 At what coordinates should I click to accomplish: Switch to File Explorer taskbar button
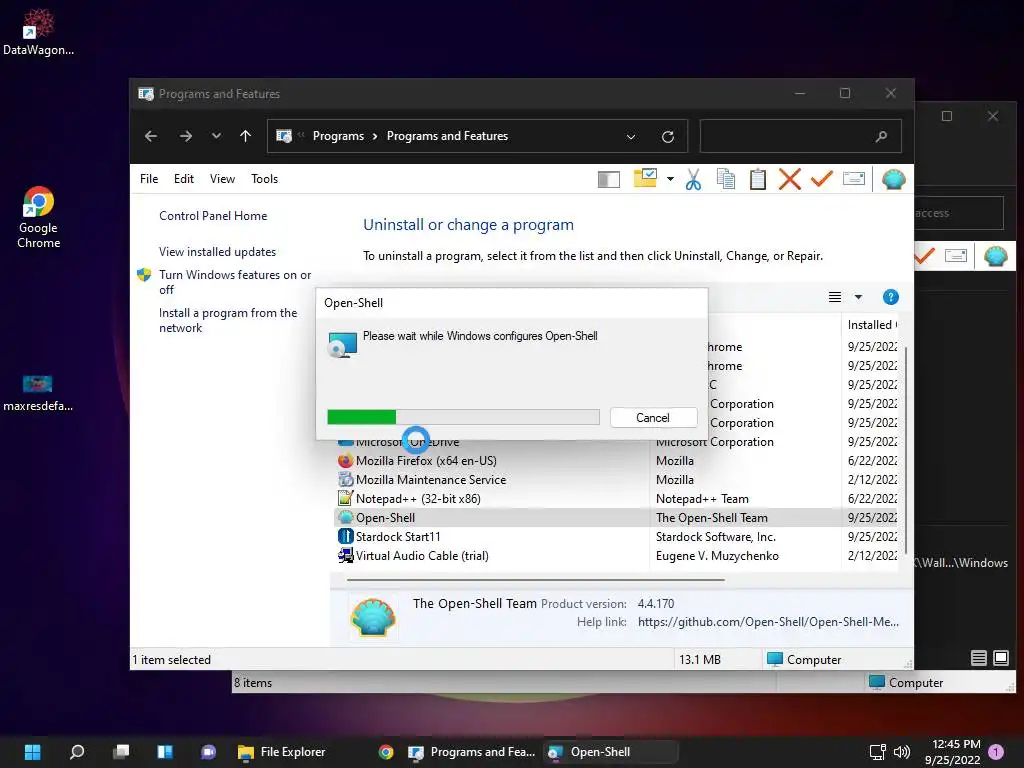281,752
